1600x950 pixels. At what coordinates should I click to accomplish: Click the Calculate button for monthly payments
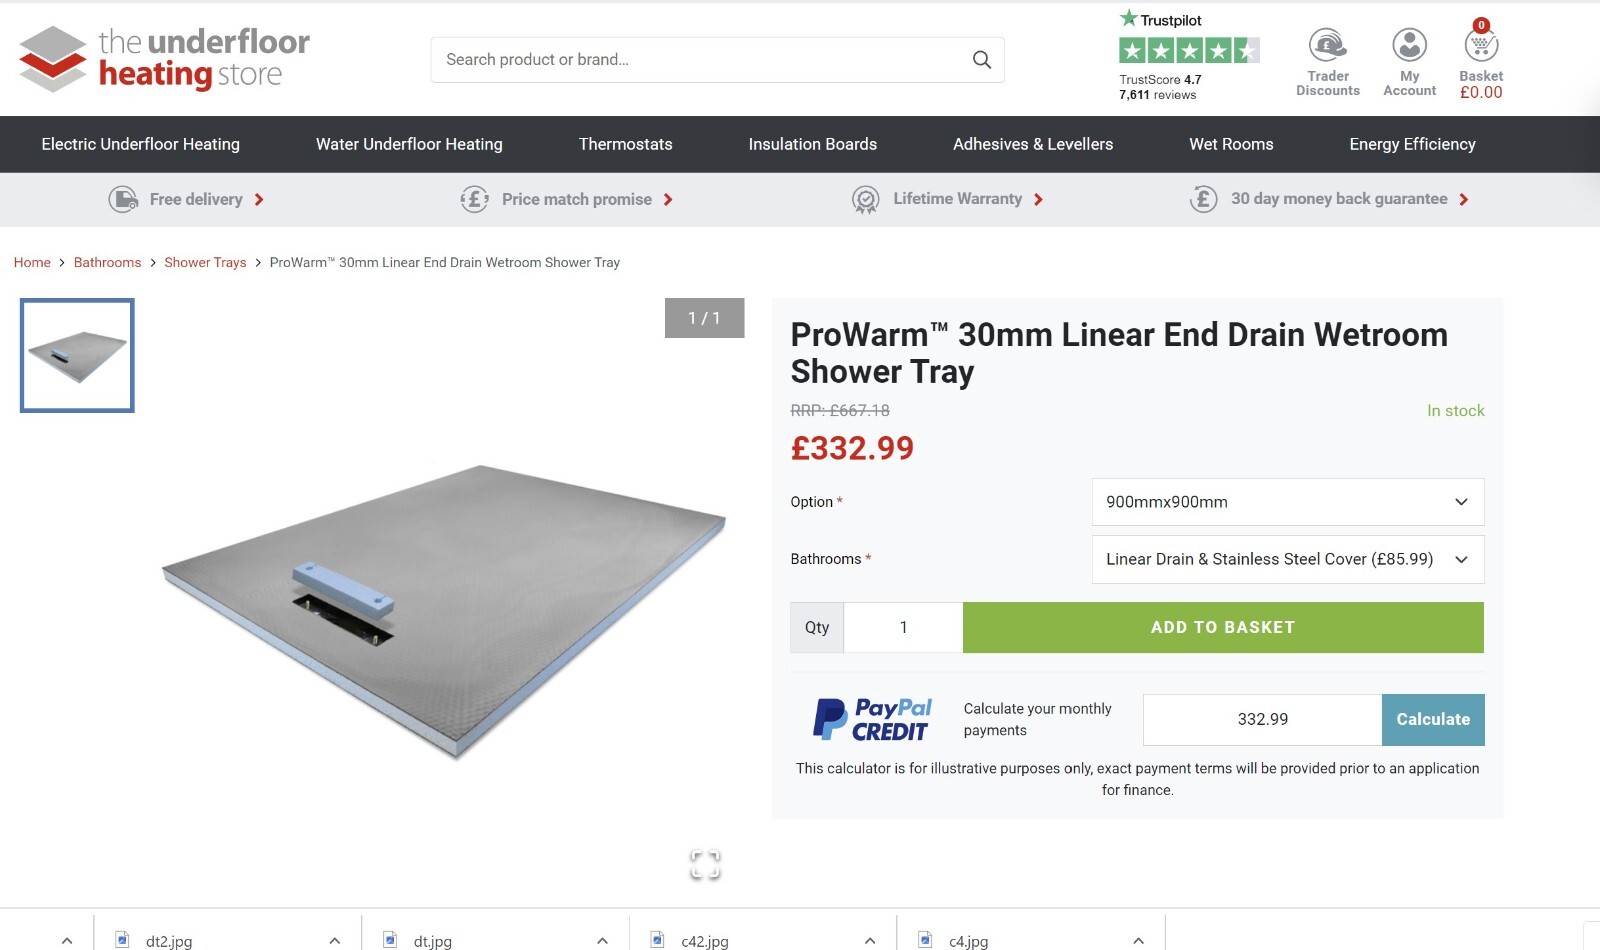point(1432,719)
